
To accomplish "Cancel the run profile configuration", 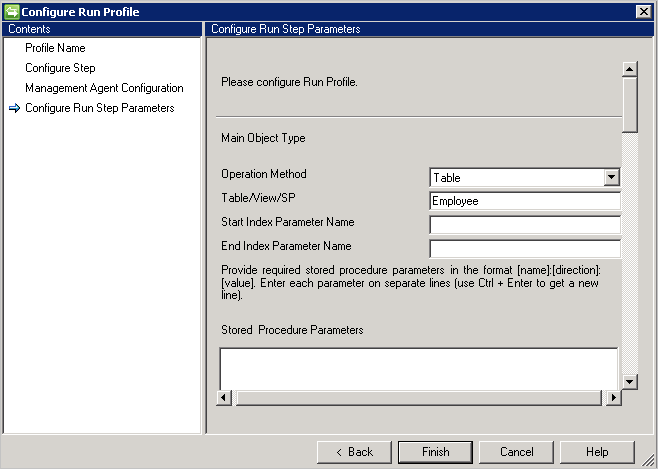I will coord(517,452).
